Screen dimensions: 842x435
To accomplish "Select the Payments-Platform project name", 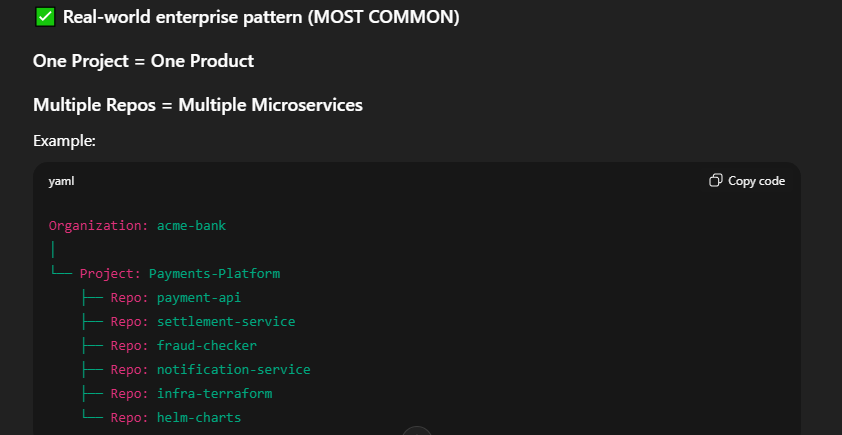I will tap(214, 273).
